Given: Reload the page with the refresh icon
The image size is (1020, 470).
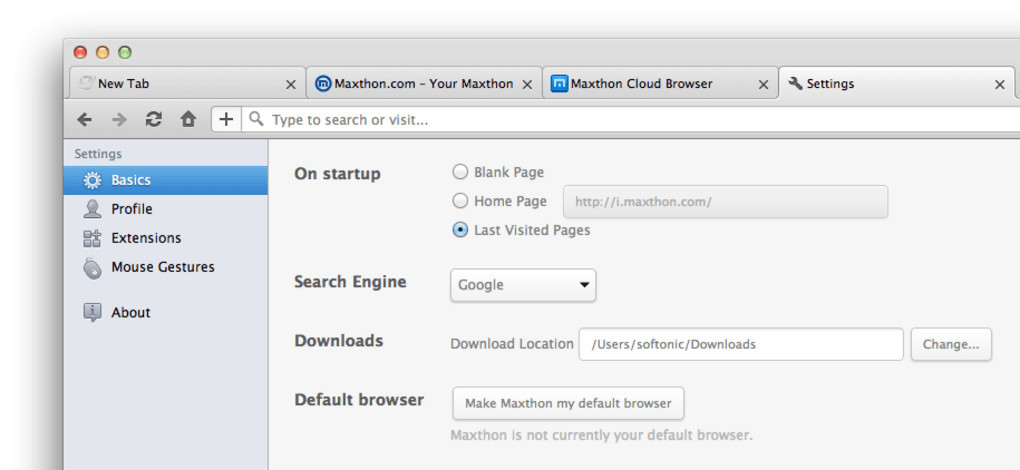Looking at the screenshot, I should pyautogui.click(x=153, y=119).
